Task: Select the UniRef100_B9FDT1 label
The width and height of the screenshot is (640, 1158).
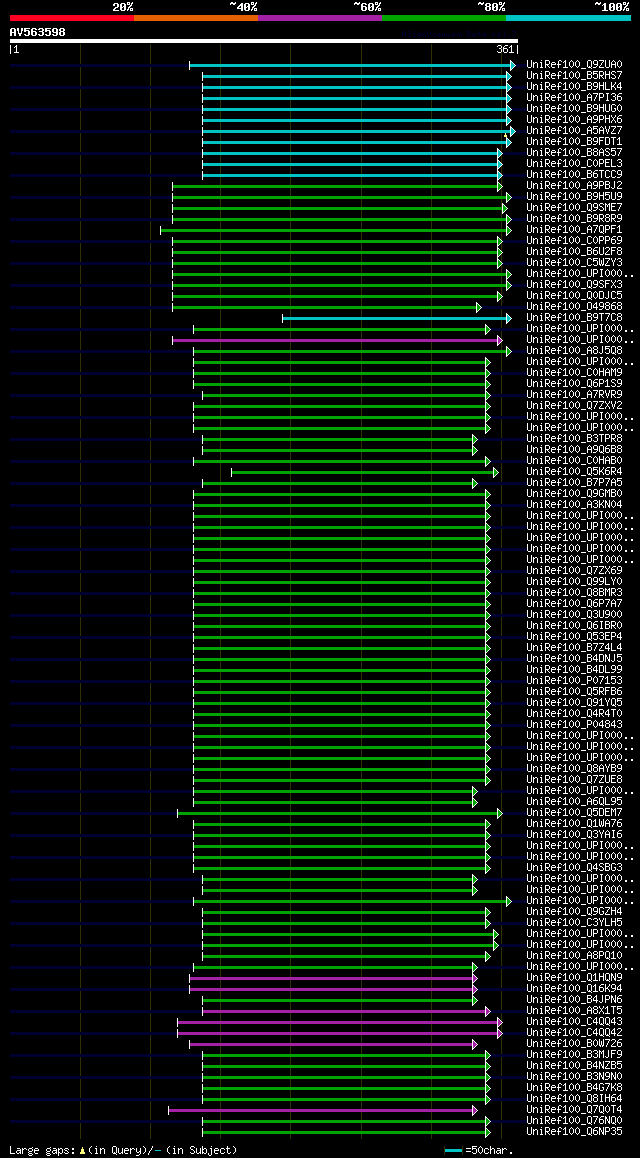Action: coord(574,142)
